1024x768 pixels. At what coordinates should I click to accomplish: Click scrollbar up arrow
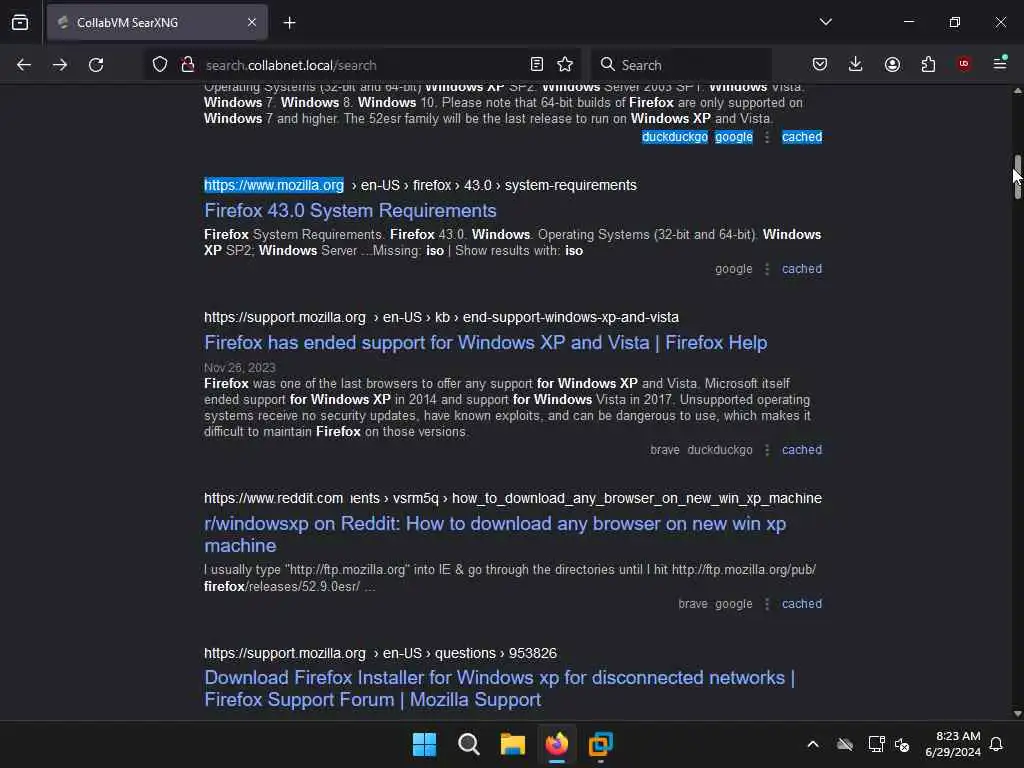[1017, 91]
